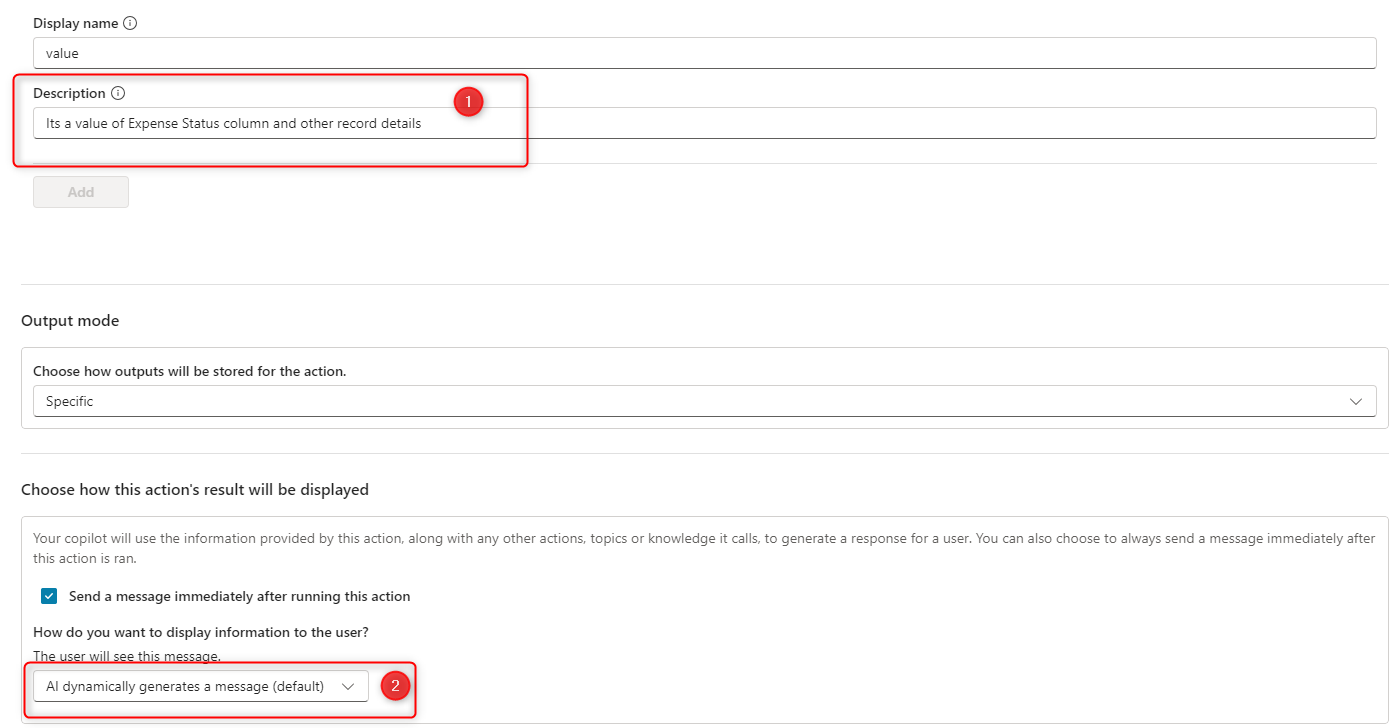
Task: Click the chevron arrow in the Output mode dropdown
Action: click(x=1356, y=401)
